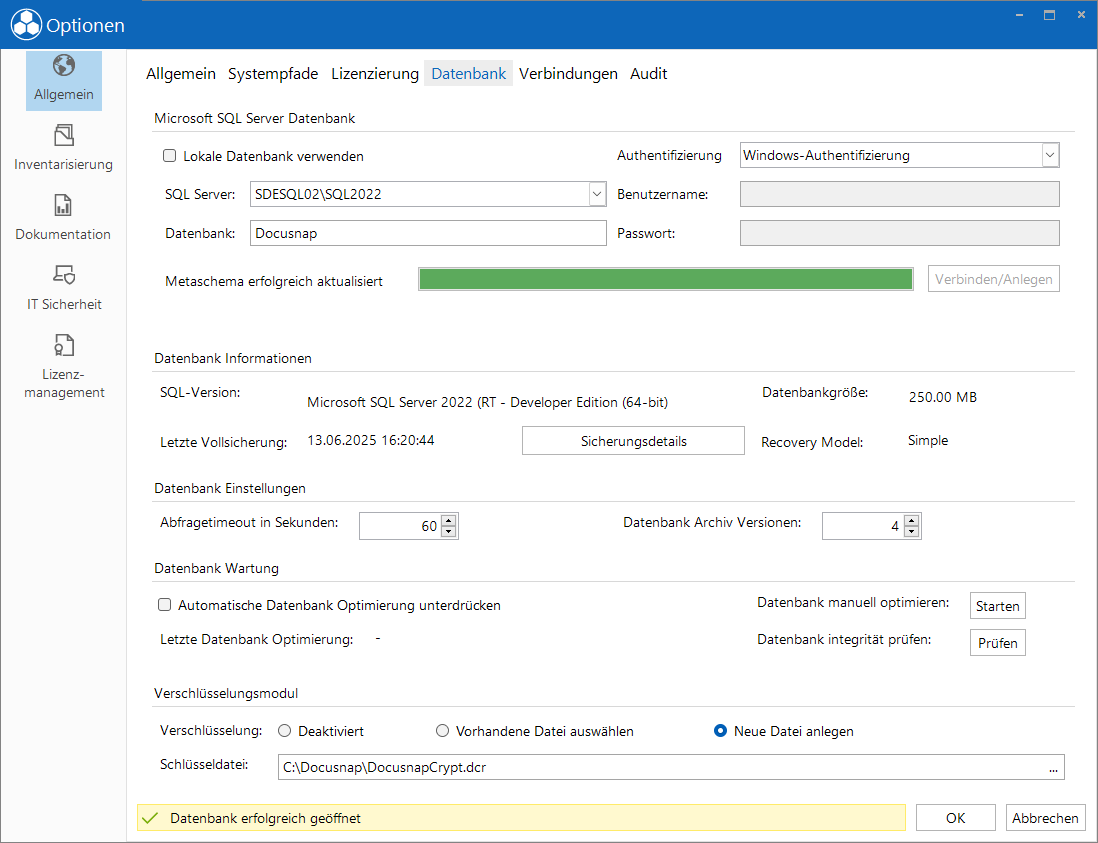1098x843 pixels.
Task: Decrease Datenbank Archiv Versionen down arrow
Action: 911,531
